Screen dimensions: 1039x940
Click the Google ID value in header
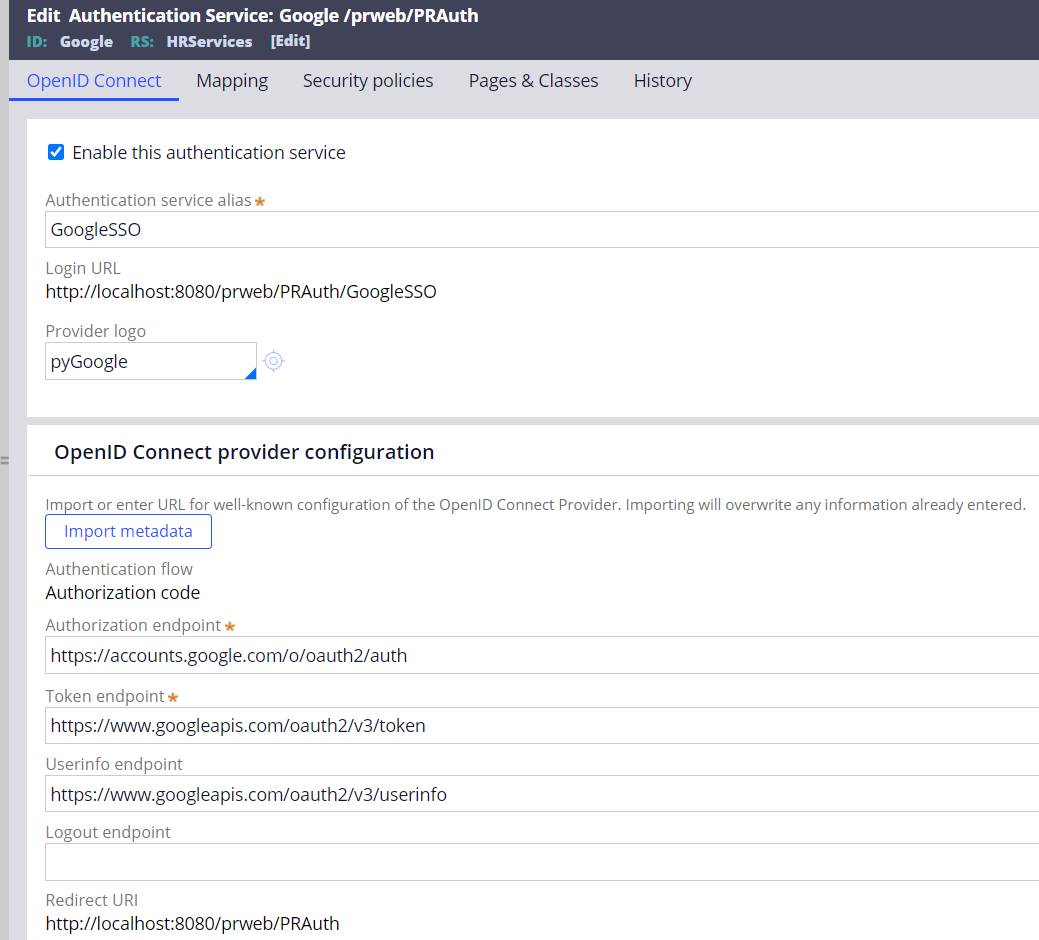point(86,41)
